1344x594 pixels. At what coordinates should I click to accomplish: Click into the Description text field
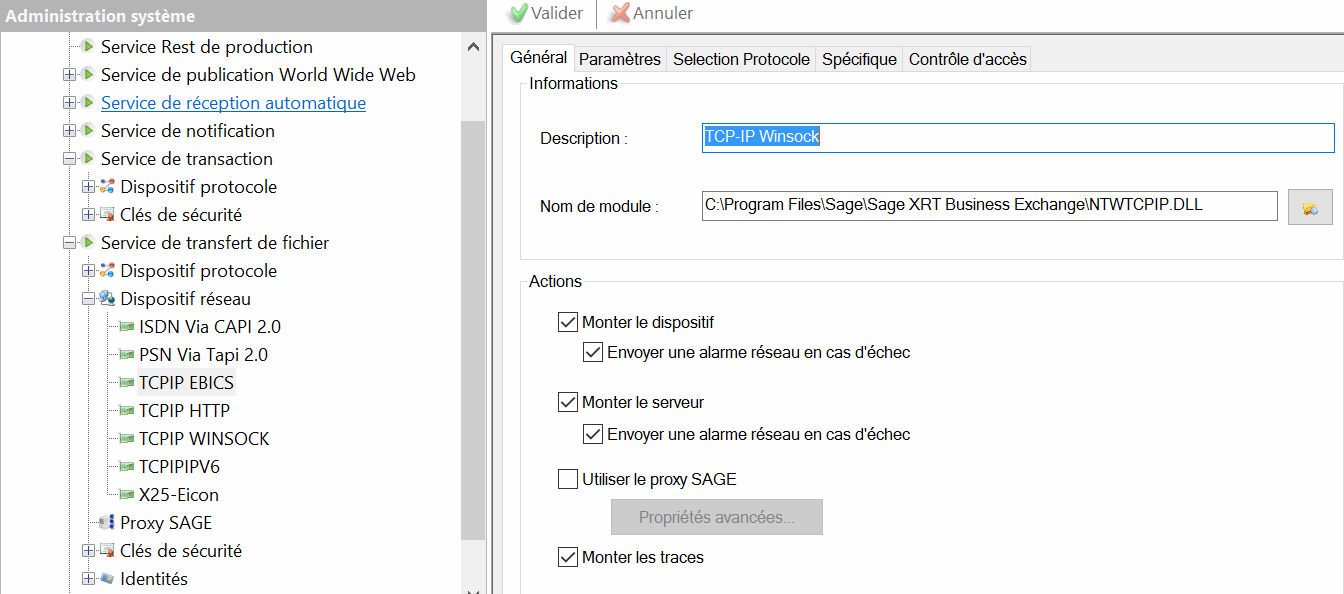pos(1018,138)
